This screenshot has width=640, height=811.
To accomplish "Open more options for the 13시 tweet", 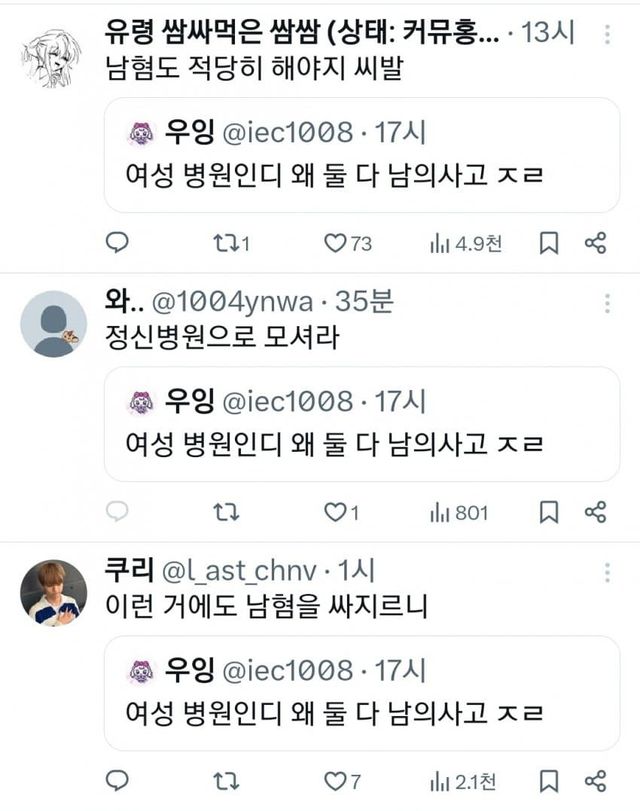I will click(x=607, y=34).
